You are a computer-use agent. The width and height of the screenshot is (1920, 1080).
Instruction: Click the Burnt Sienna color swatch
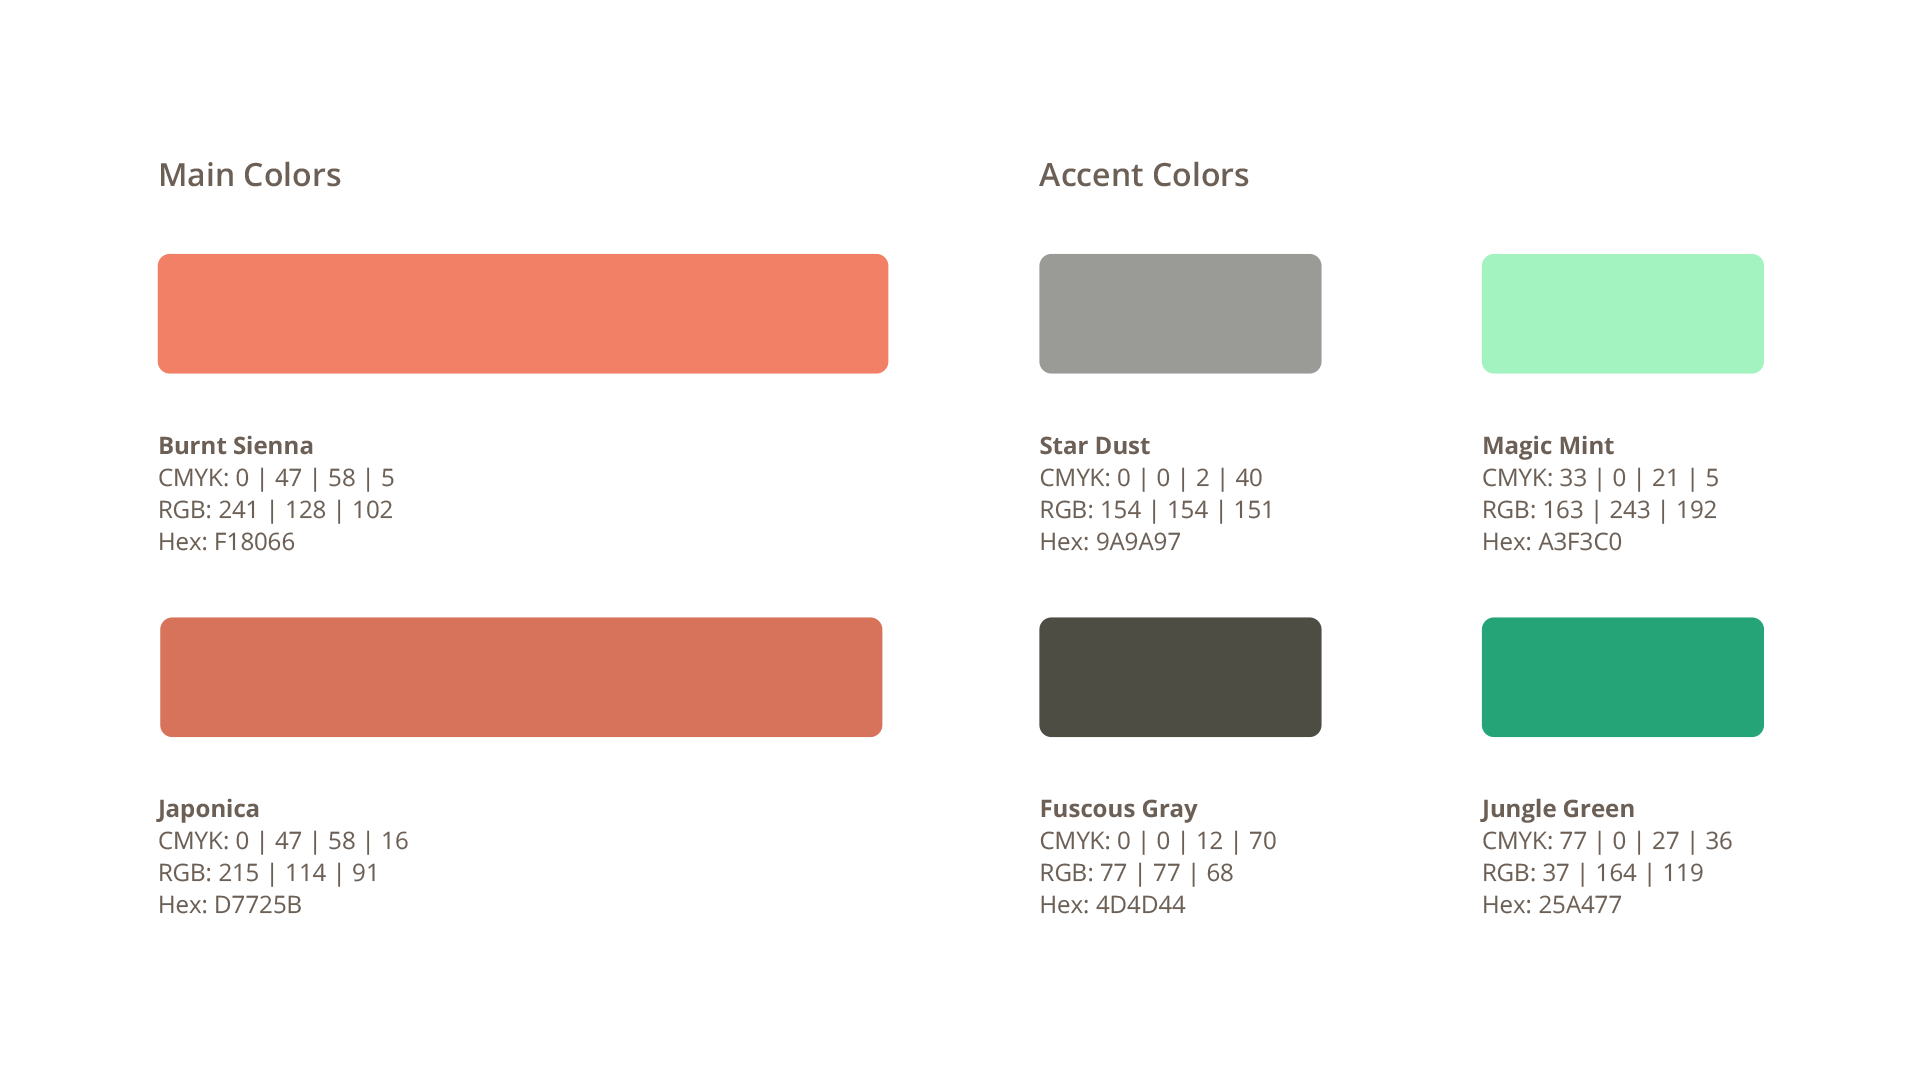[522, 314]
